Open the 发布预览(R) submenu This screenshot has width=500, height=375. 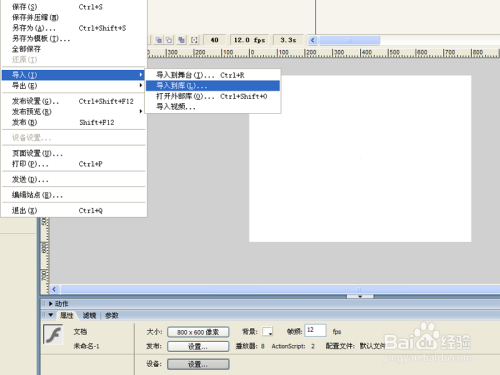74,112
